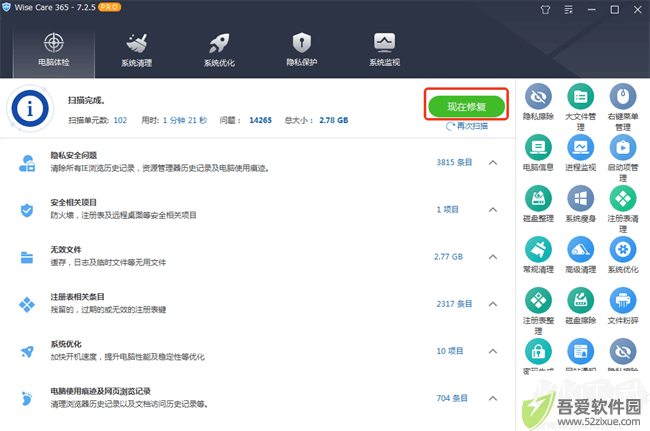Click the 注册表相关条目 diamond row icon

coord(27,305)
